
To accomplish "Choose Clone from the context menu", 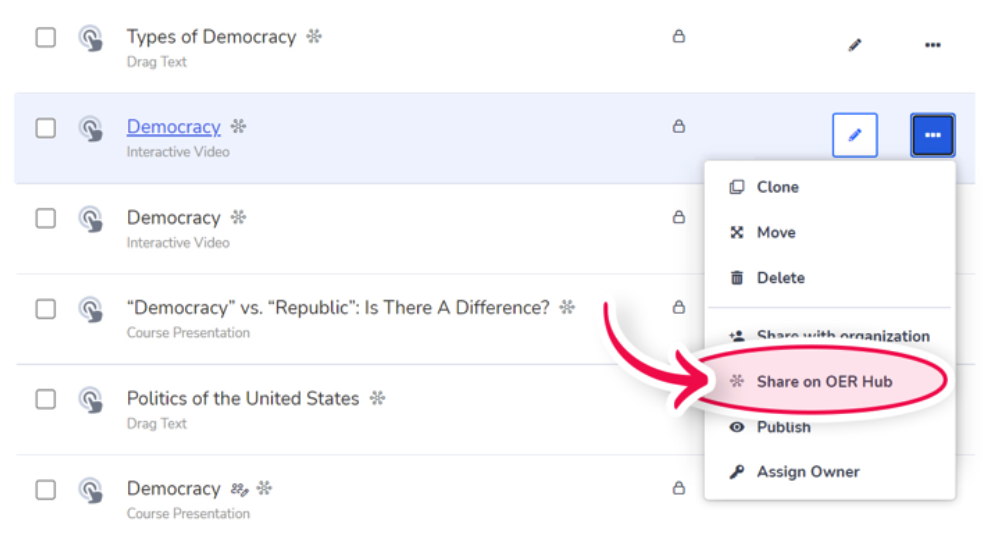I will tap(777, 187).
